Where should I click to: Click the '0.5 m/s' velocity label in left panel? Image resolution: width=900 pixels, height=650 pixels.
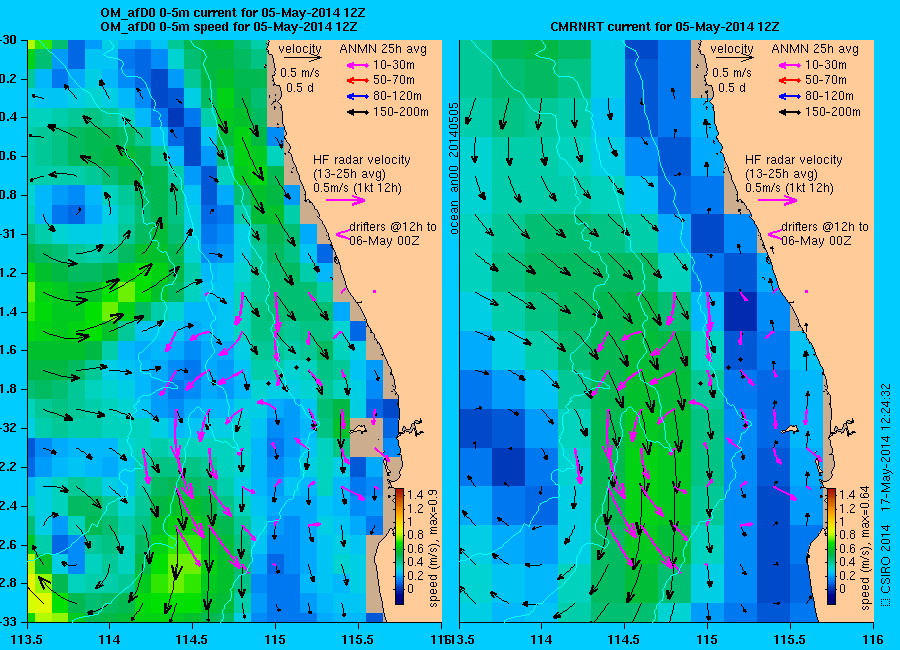pos(300,73)
